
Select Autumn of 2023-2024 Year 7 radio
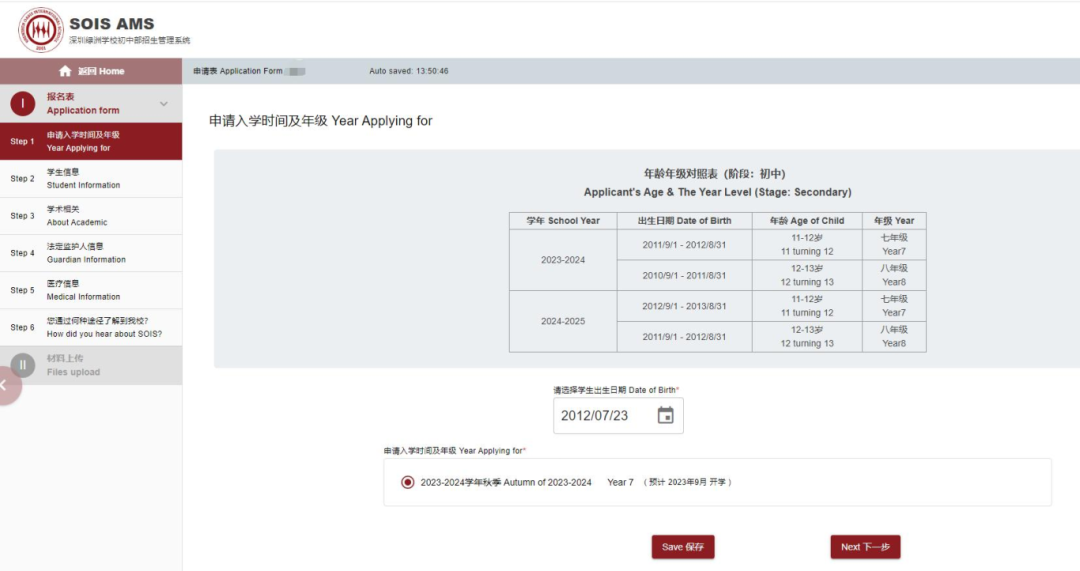(407, 482)
